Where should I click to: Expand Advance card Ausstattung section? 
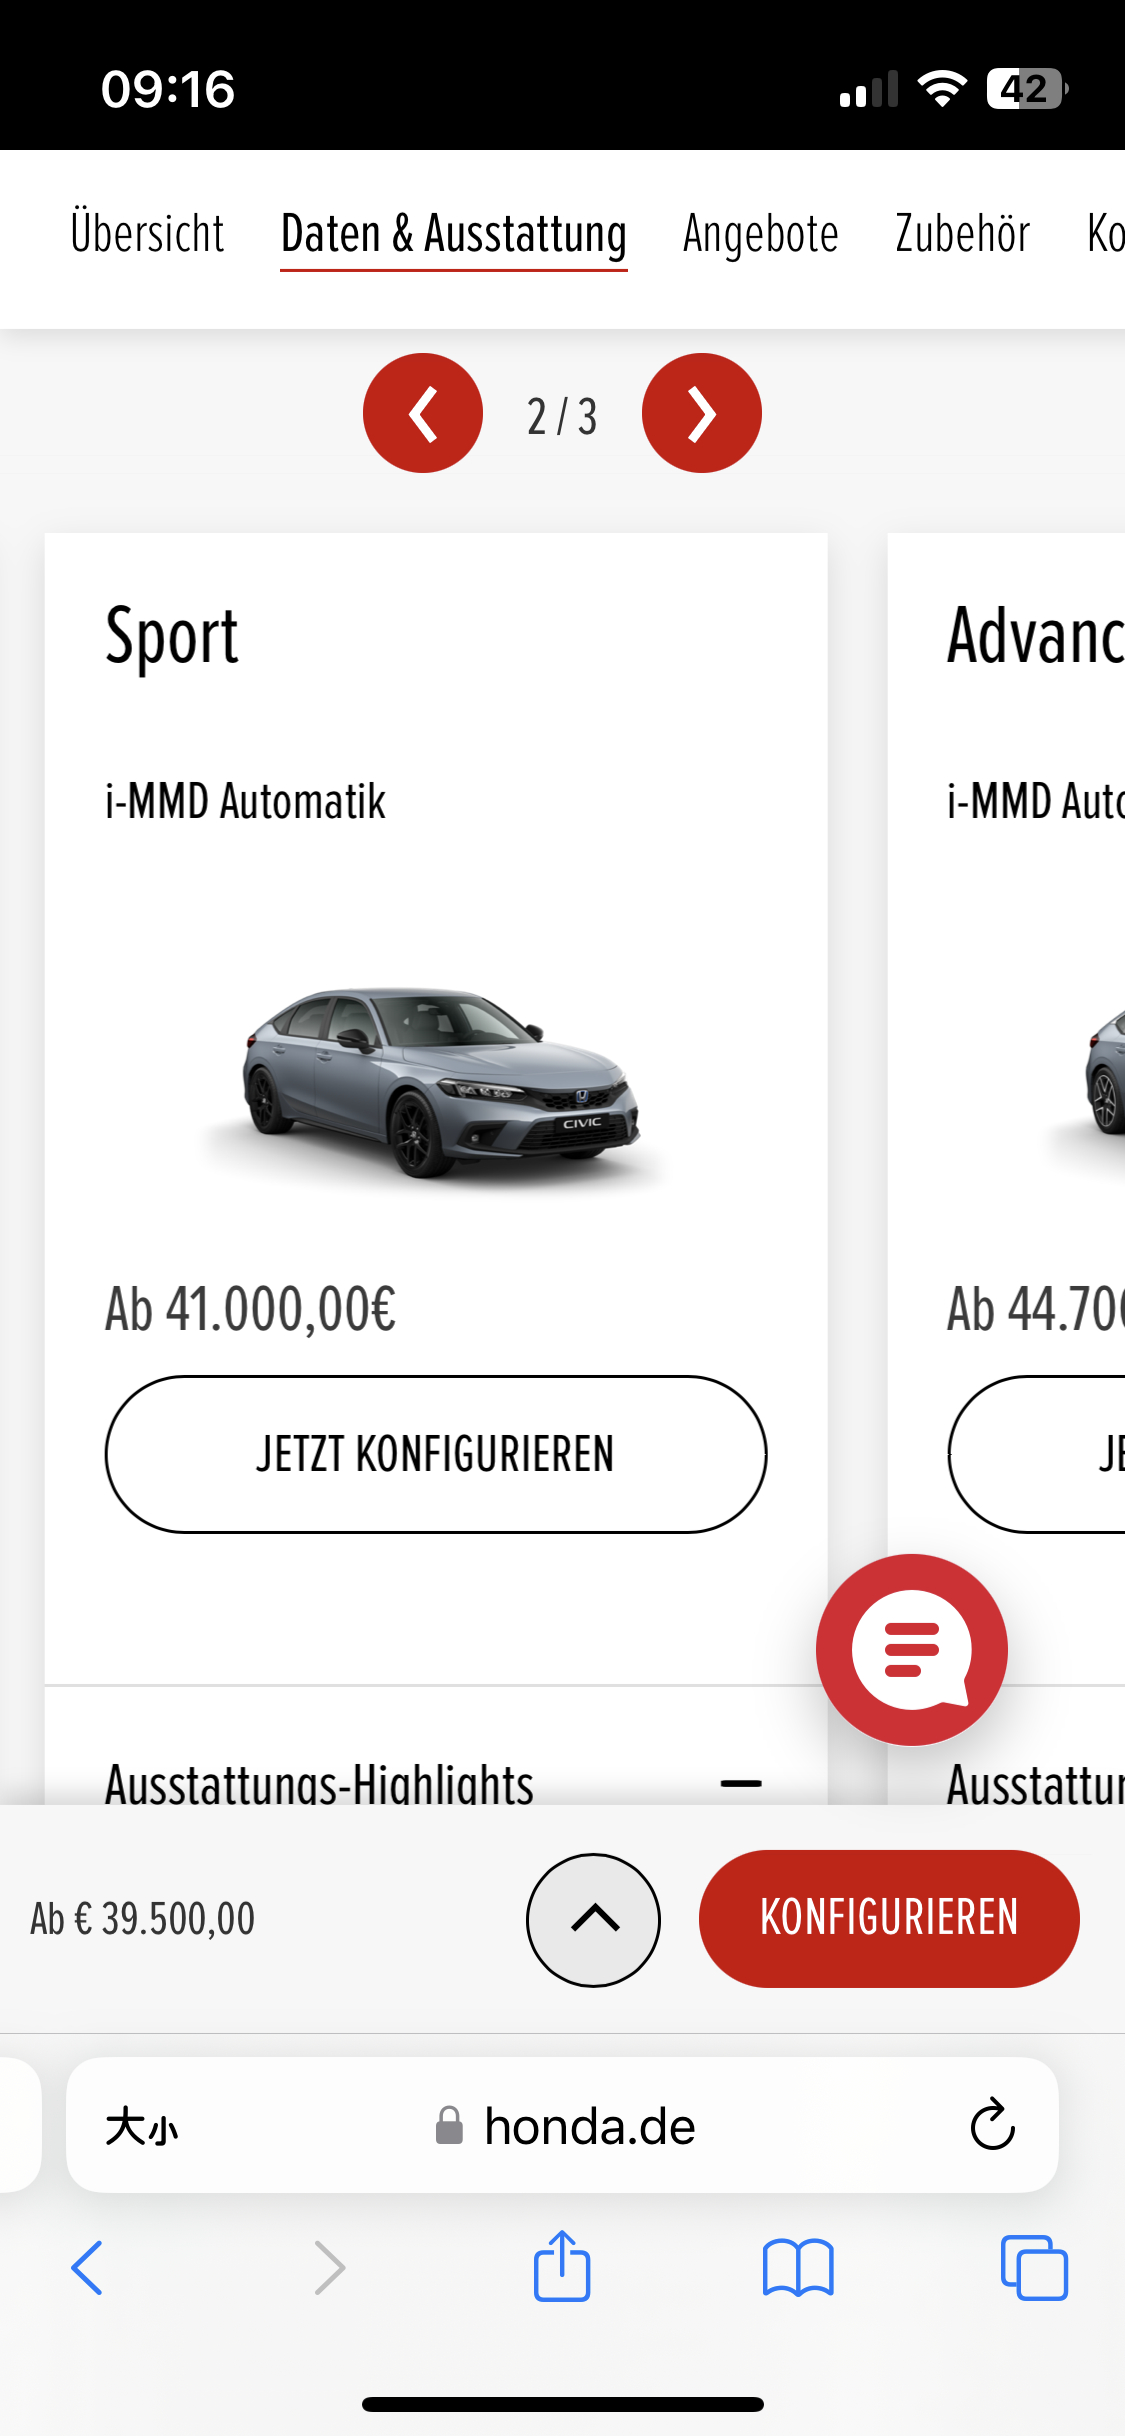1036,1785
